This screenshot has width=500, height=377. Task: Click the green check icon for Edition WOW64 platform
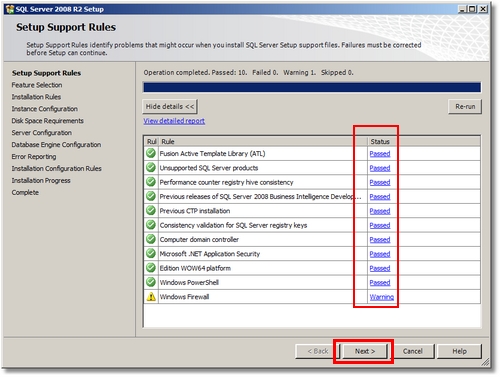(x=151, y=268)
